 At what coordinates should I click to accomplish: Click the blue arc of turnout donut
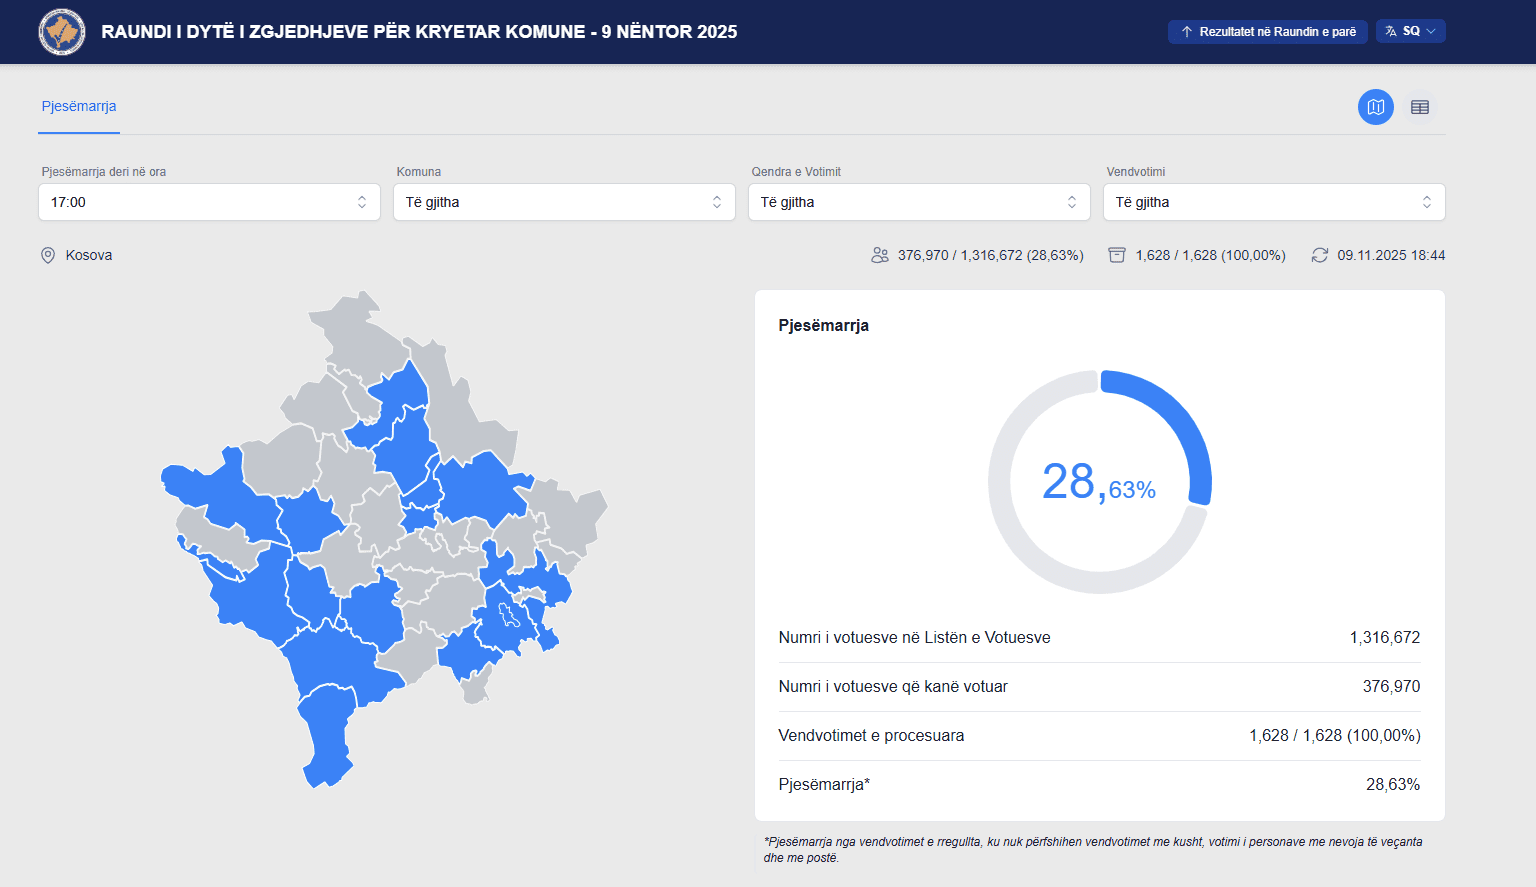[x=1180, y=420]
